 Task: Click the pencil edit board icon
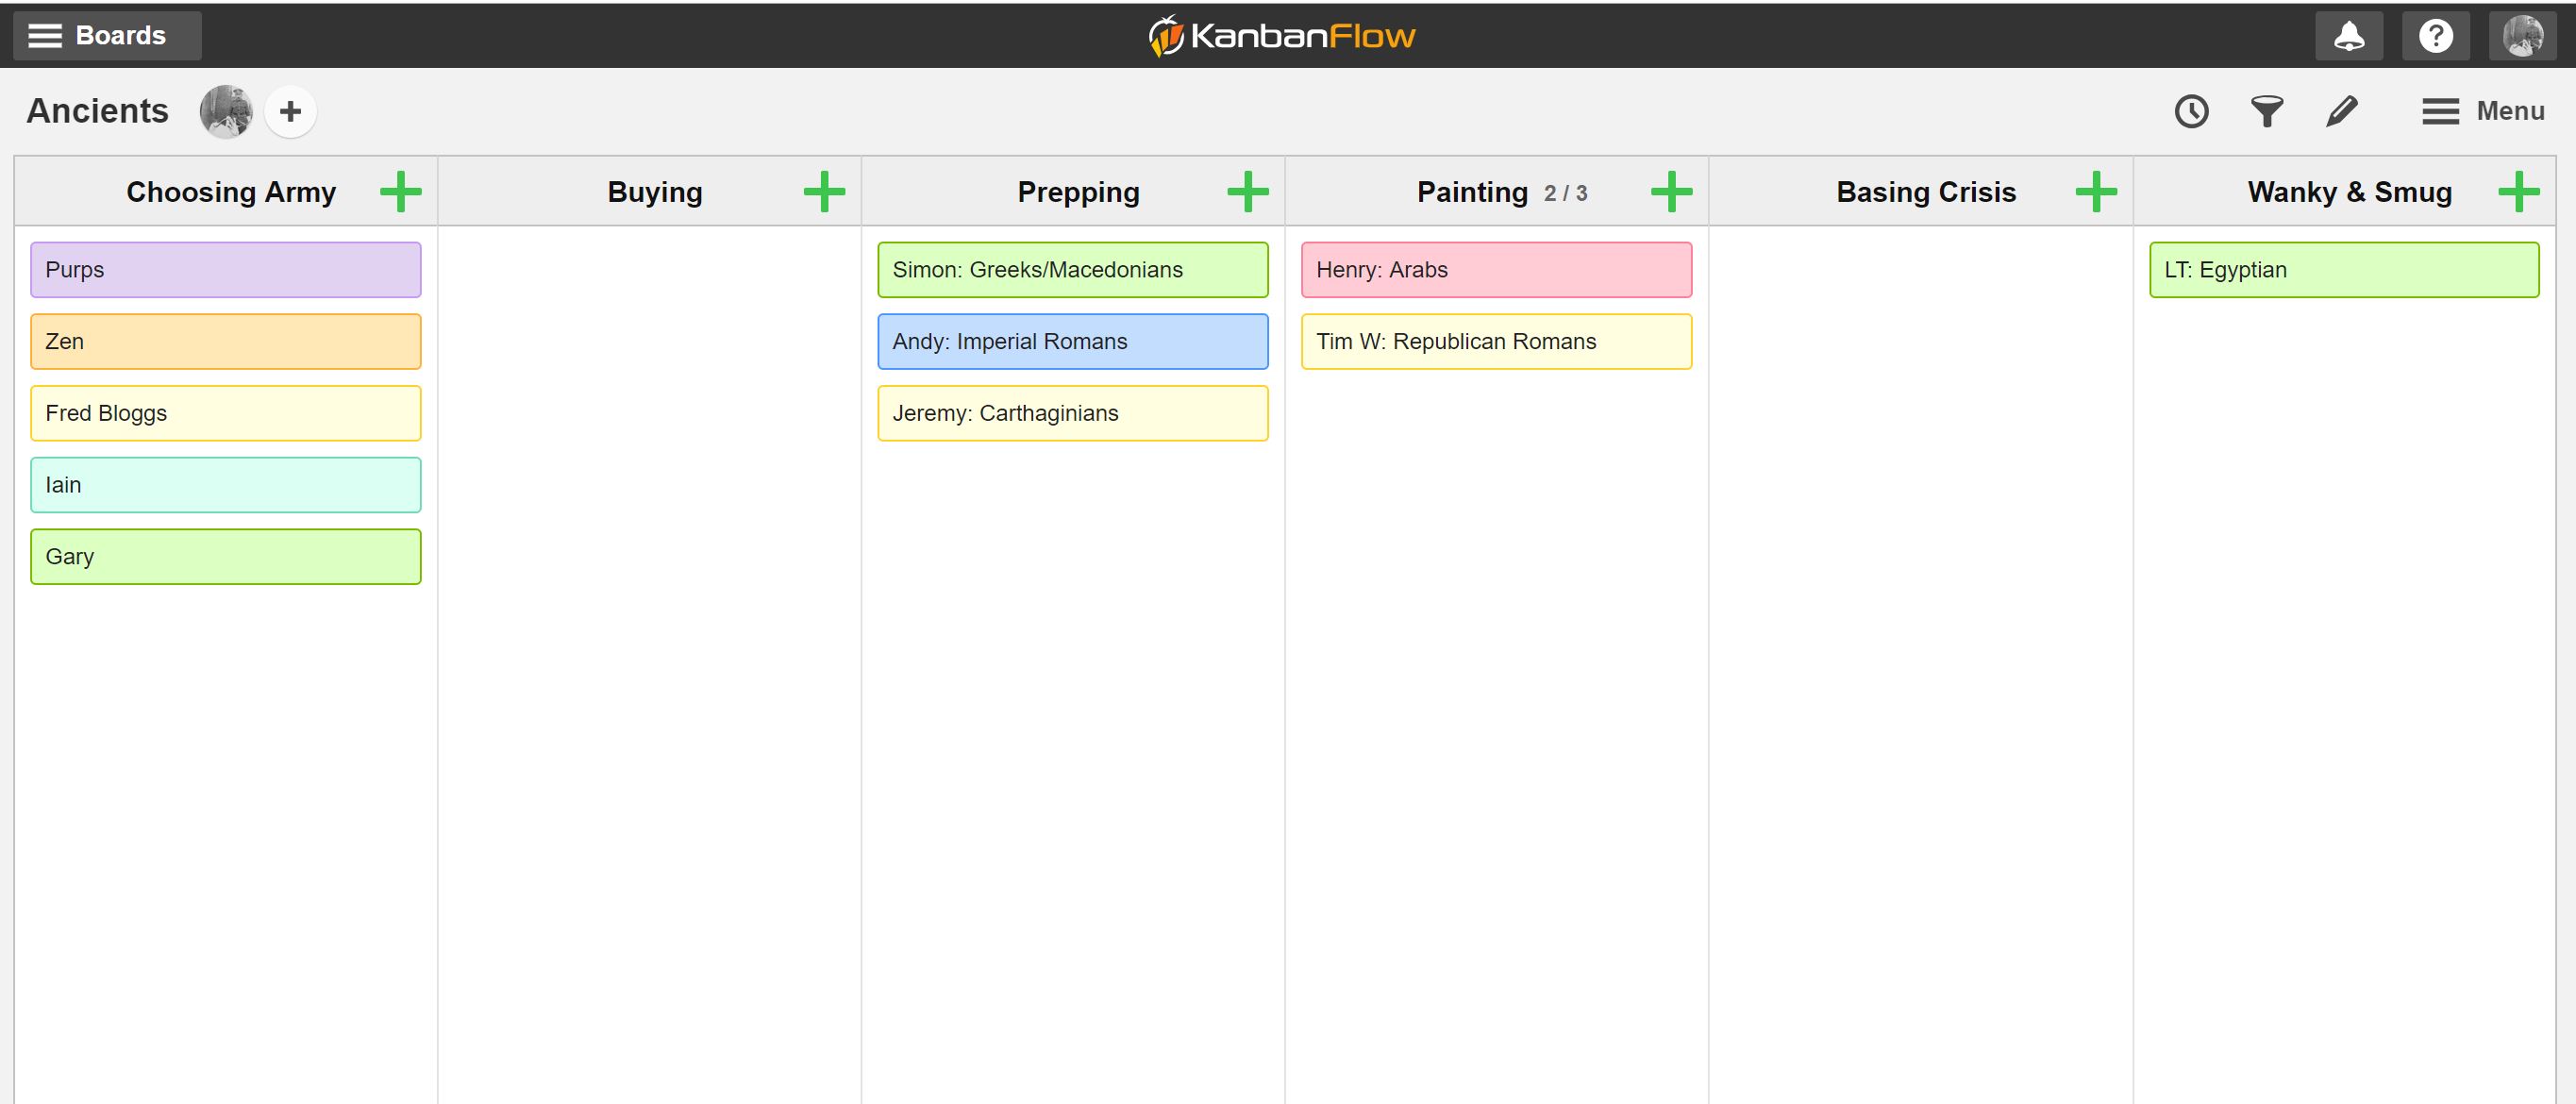point(2341,111)
